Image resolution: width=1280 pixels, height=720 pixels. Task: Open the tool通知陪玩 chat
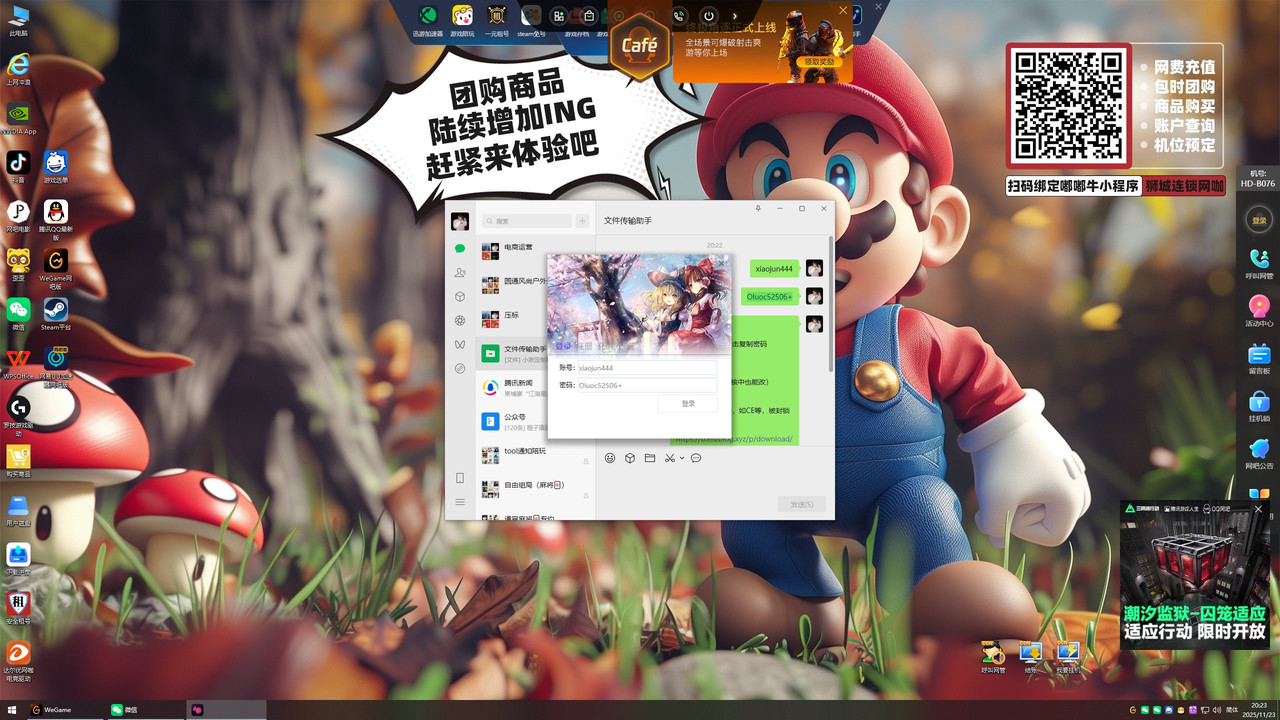coord(535,455)
